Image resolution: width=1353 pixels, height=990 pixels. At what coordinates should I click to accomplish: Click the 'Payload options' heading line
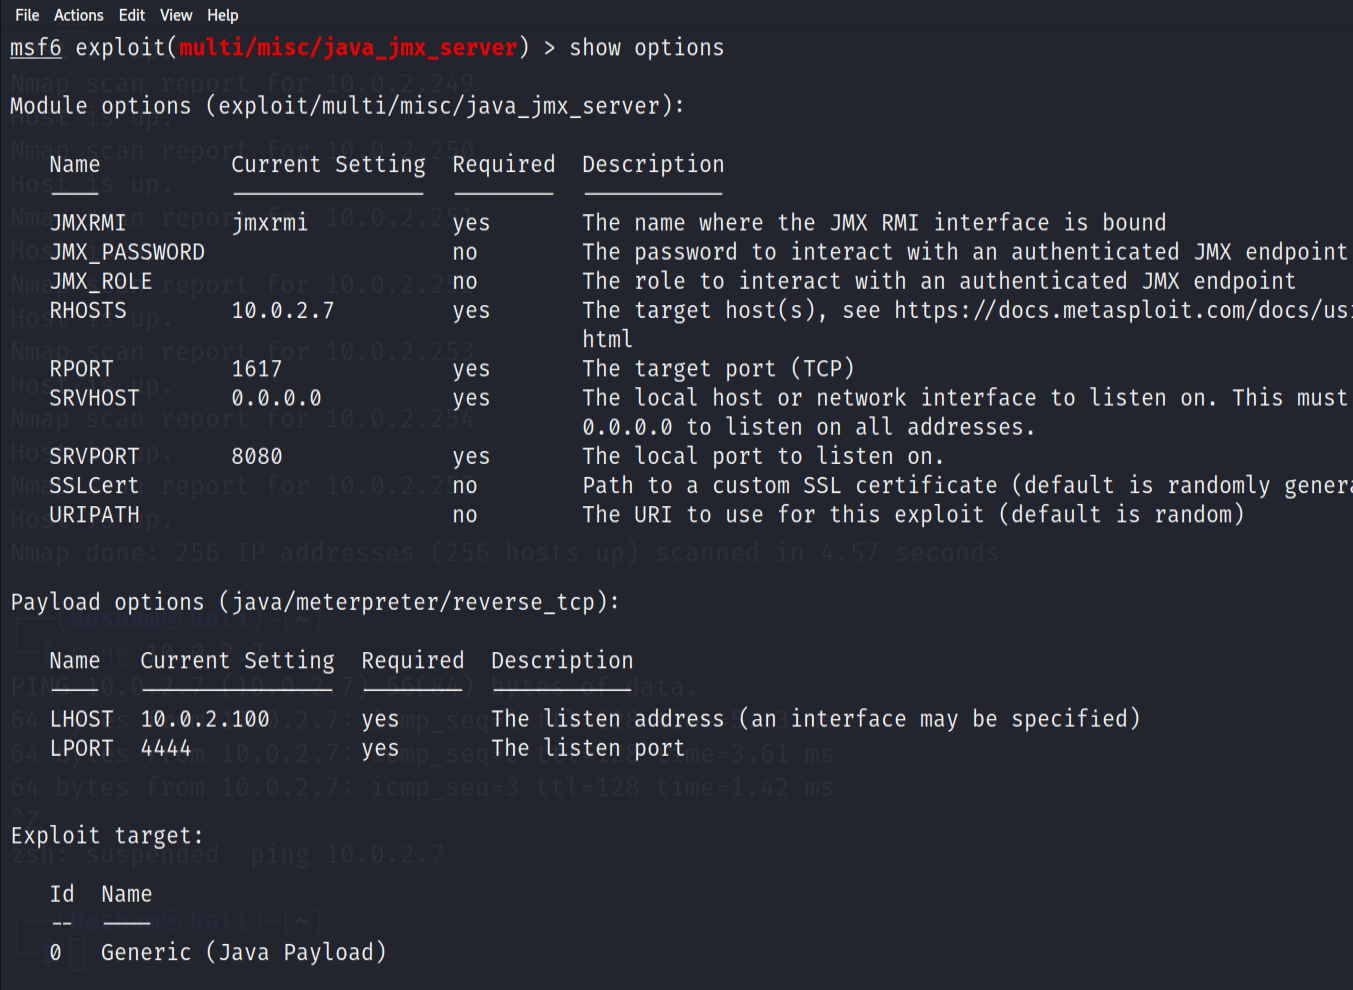[315, 602]
